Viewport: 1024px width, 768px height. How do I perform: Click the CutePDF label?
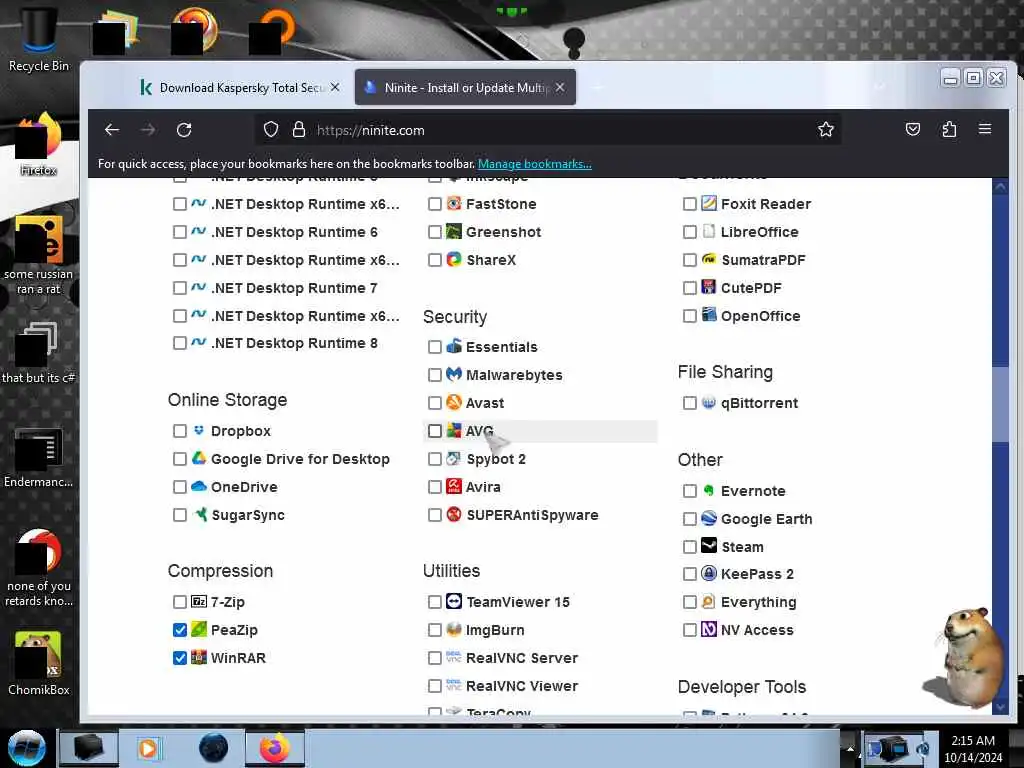751,288
